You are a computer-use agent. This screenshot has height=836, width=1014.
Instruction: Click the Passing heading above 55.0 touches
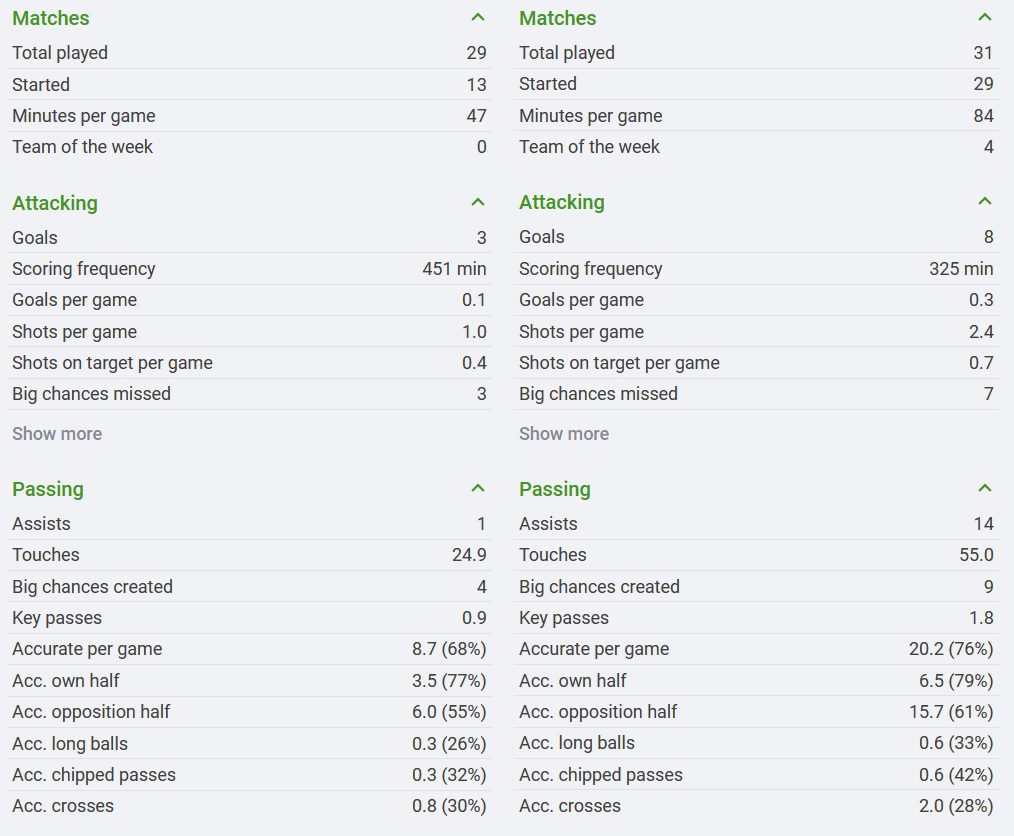(x=555, y=489)
